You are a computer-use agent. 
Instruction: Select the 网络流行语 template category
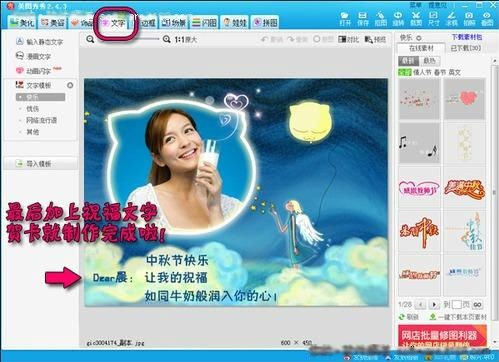pyautogui.click(x=41, y=120)
